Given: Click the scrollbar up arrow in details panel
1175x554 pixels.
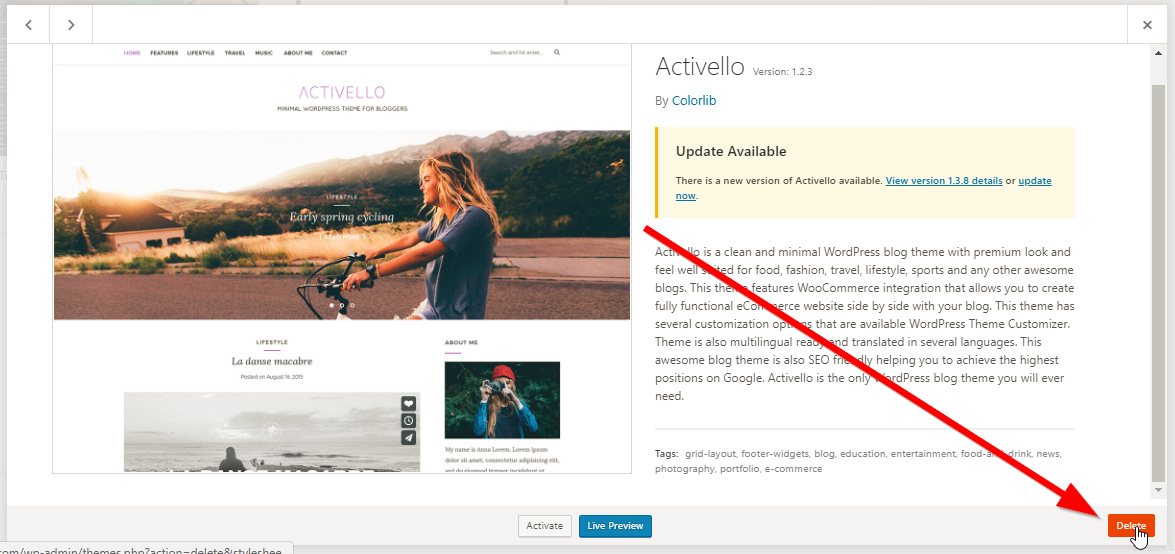Looking at the screenshot, I should point(1159,52).
